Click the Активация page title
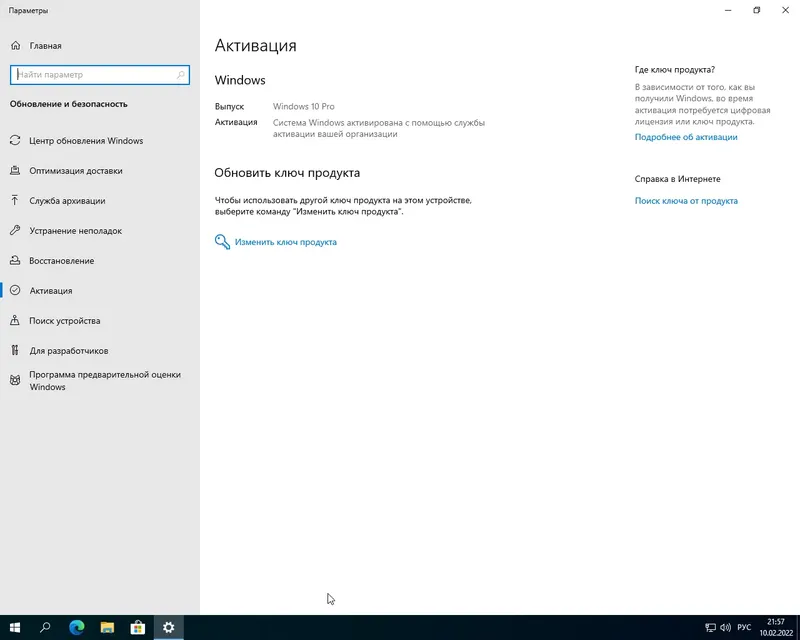Viewport: 800px width, 640px height. point(256,45)
